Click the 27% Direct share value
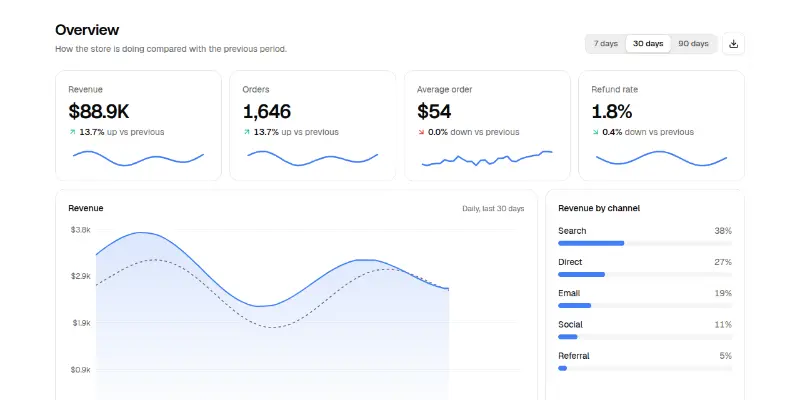Viewport: 800px width, 400px height. (x=723, y=262)
